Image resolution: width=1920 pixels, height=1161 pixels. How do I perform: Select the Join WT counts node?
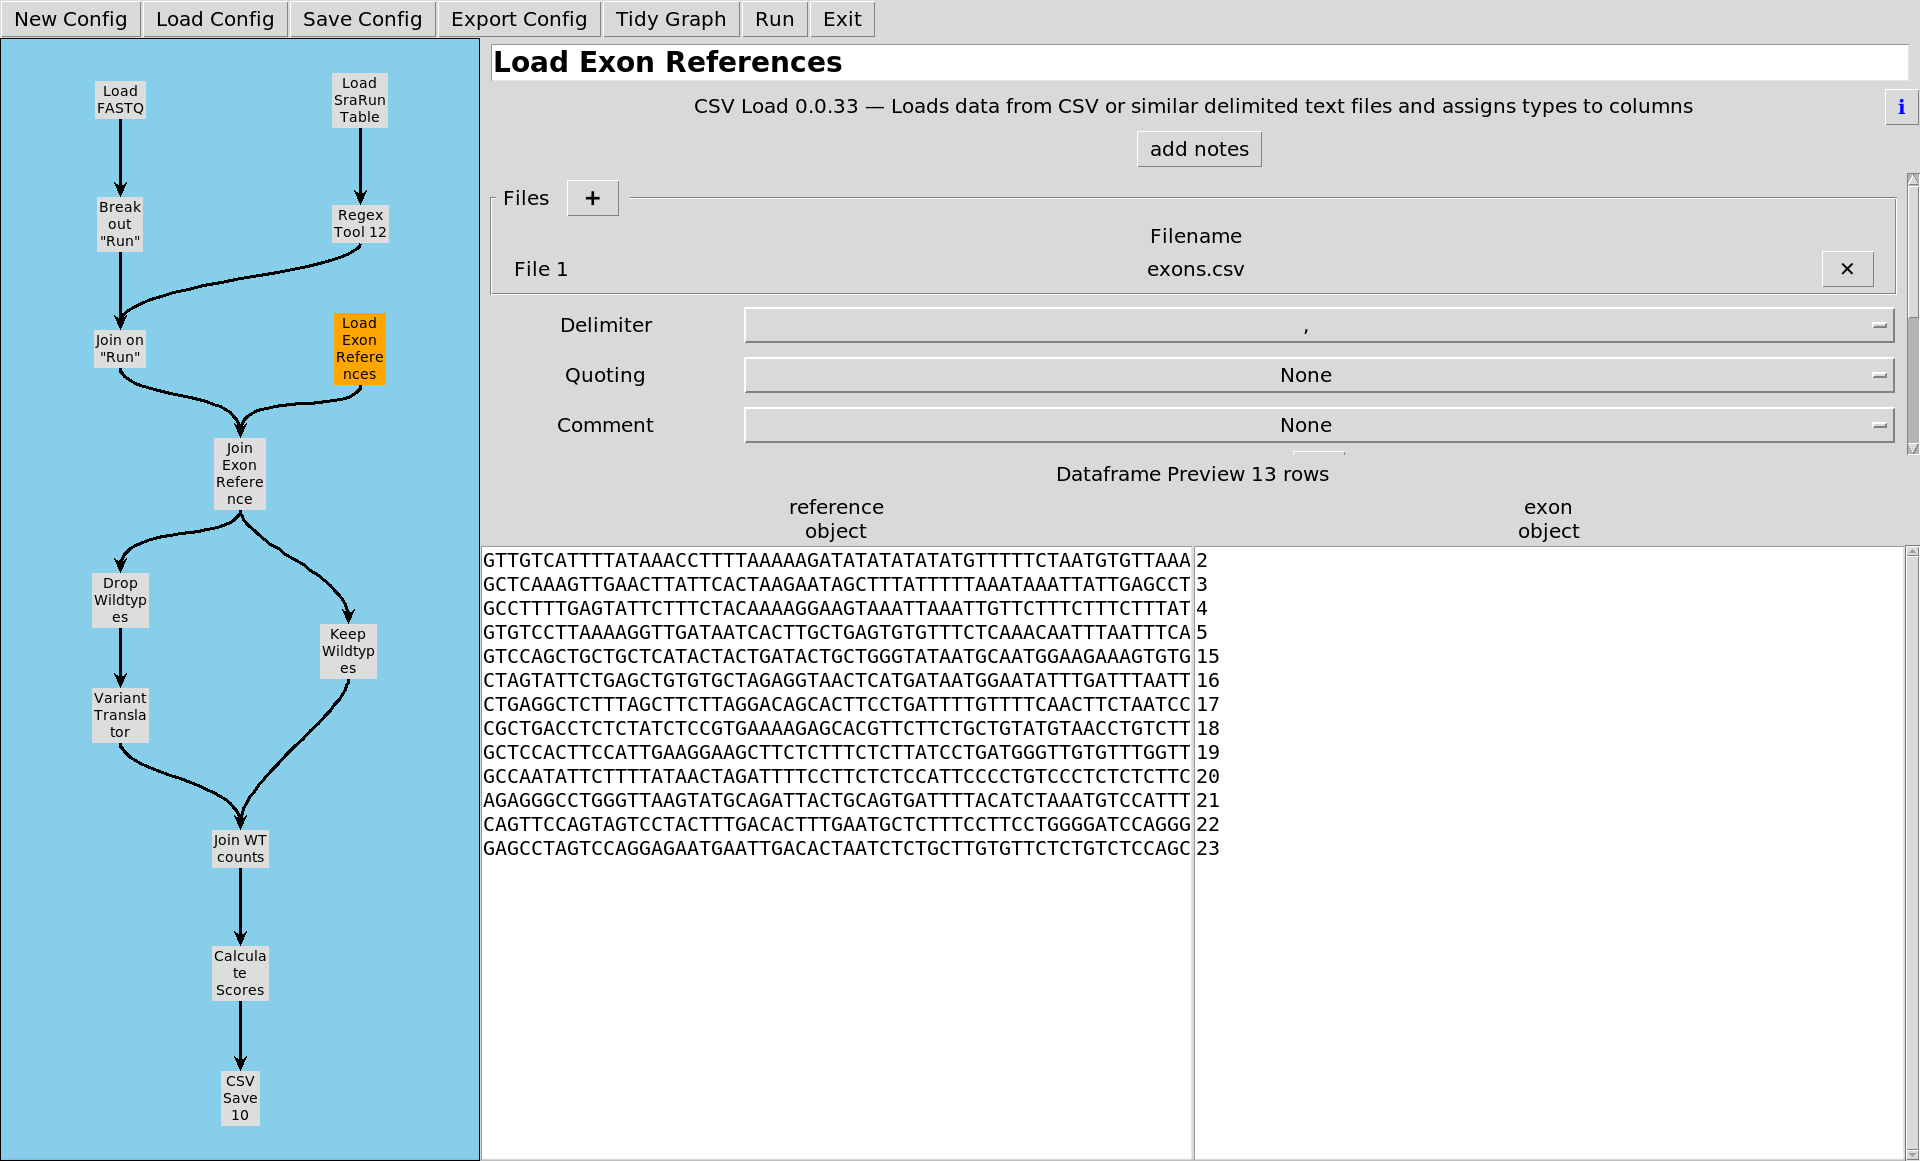coord(240,848)
